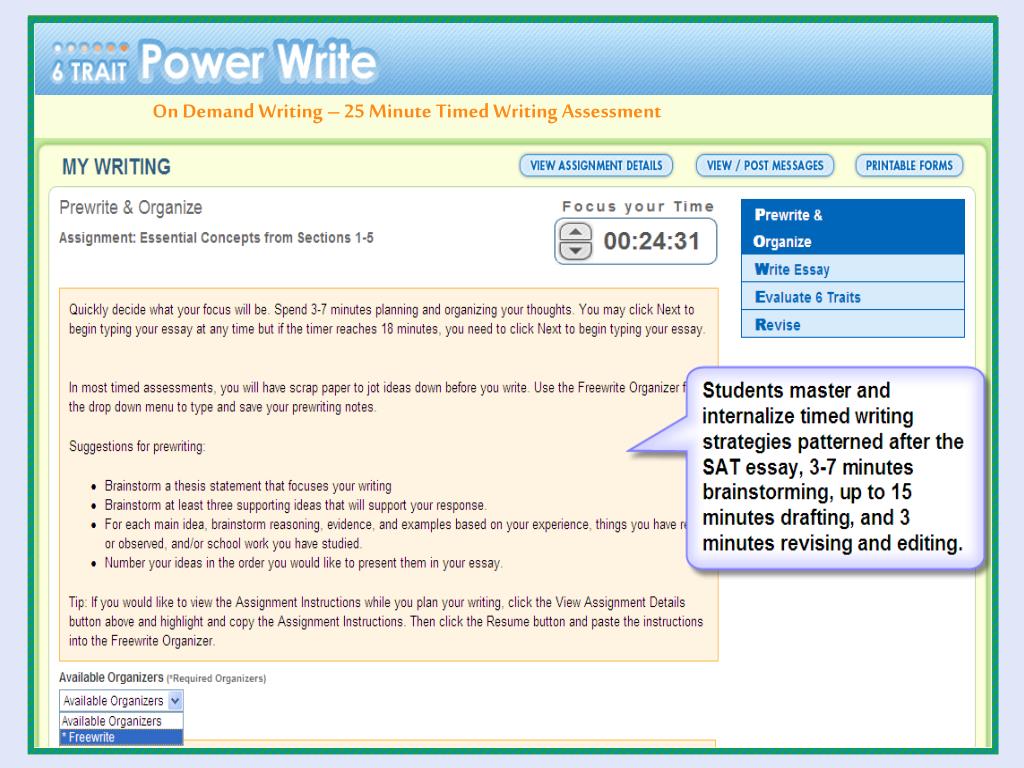Viewport: 1024px width, 768px height.
Task: Click the Prewrite & Organize page title
Action: coord(131,208)
